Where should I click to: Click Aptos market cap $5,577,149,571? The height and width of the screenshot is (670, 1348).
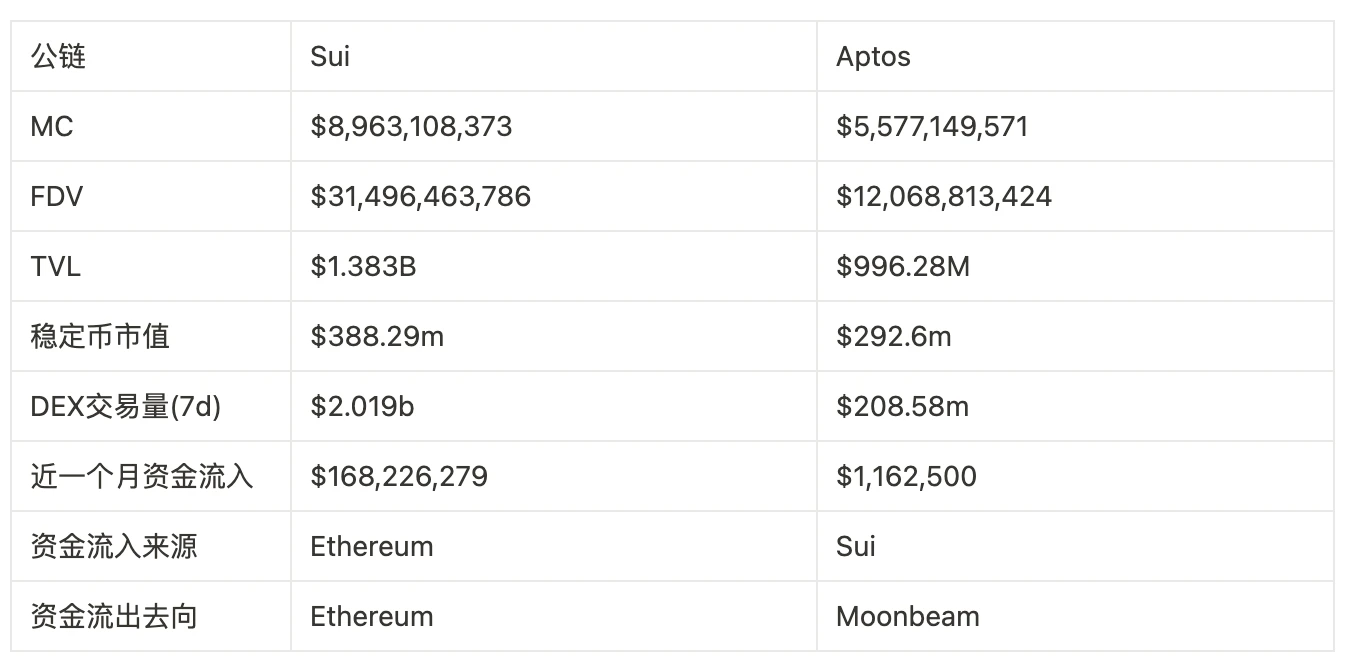click(x=932, y=127)
